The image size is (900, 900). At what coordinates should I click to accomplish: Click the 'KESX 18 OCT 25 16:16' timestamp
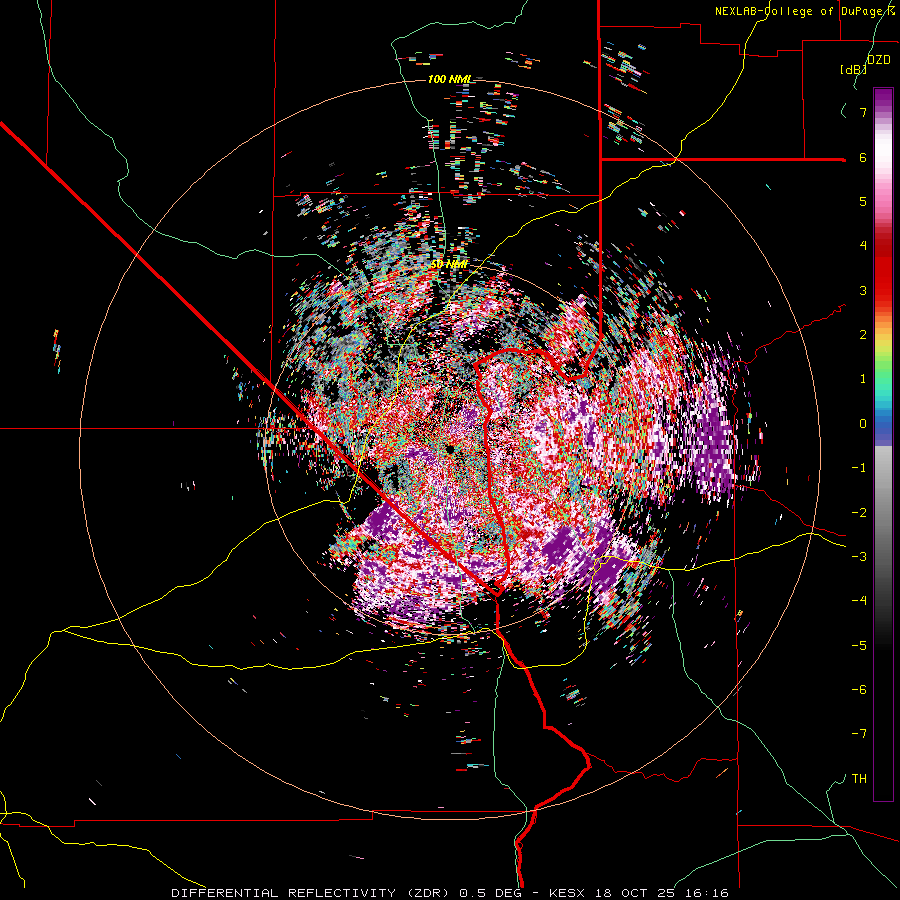(639, 893)
